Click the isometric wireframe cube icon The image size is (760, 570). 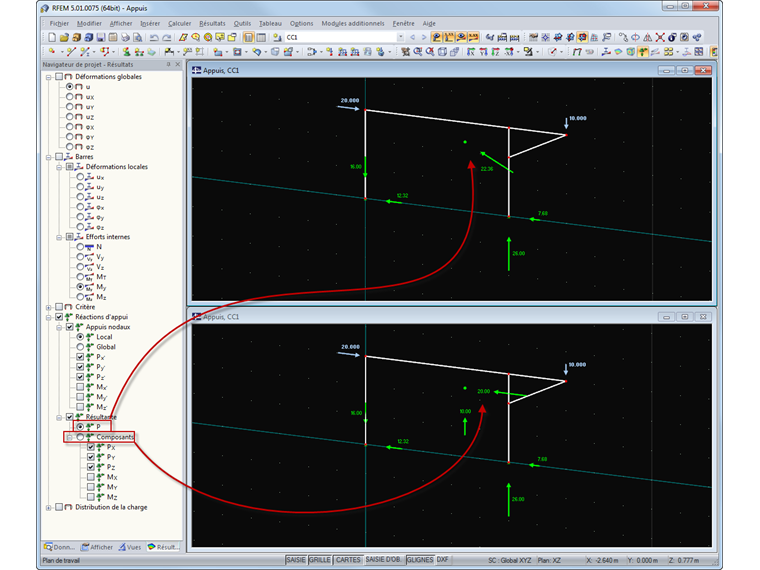click(443, 51)
